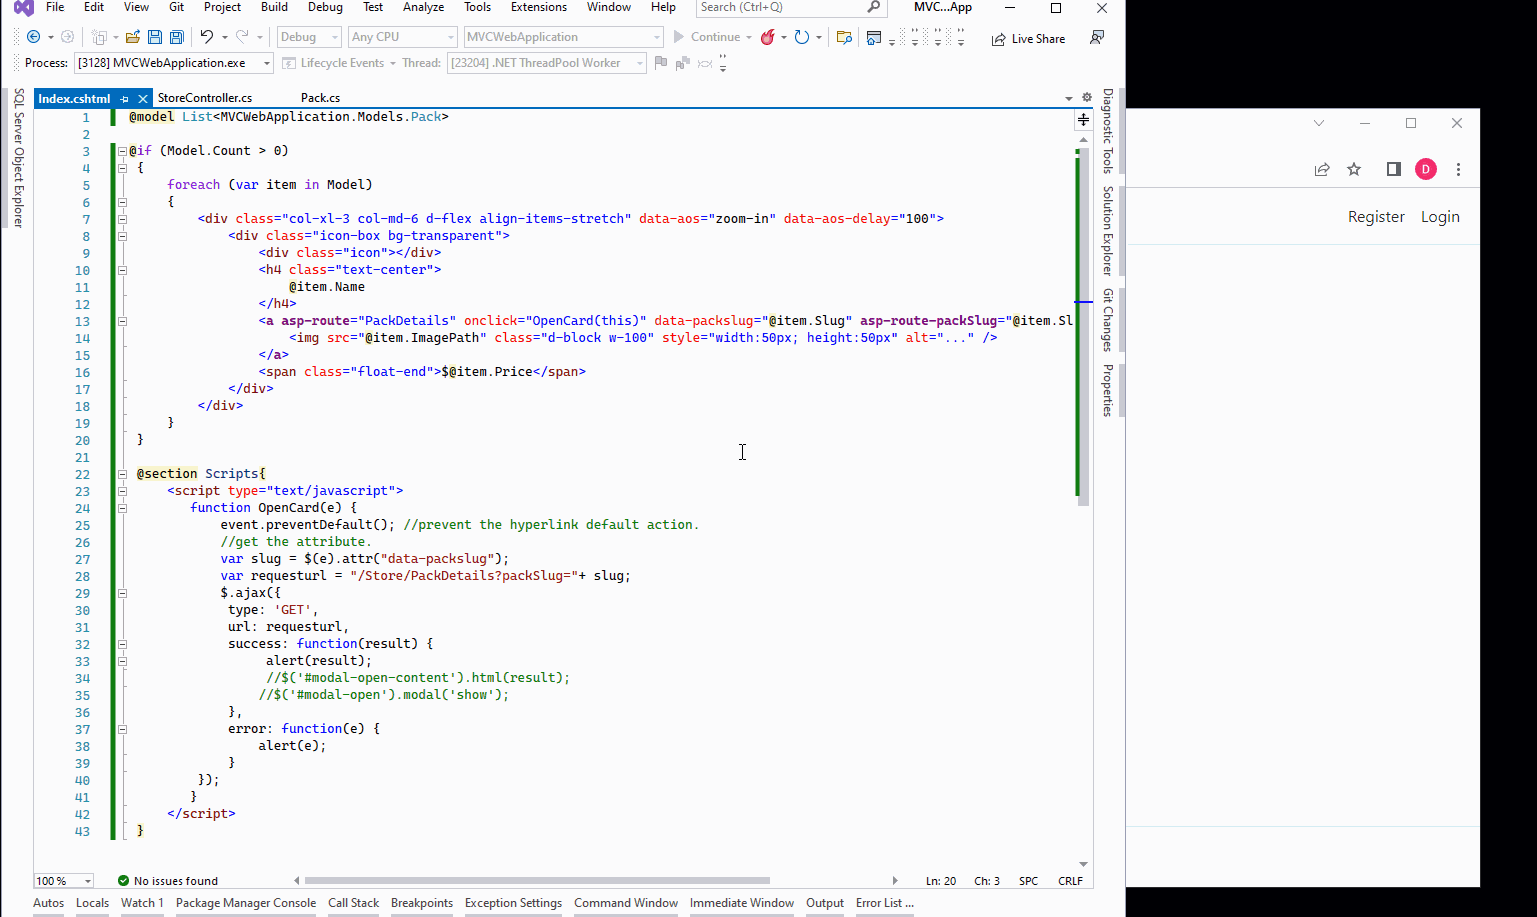Open the Solution Explorer side tab
Image resolution: width=1537 pixels, height=917 pixels.
pyautogui.click(x=1108, y=230)
